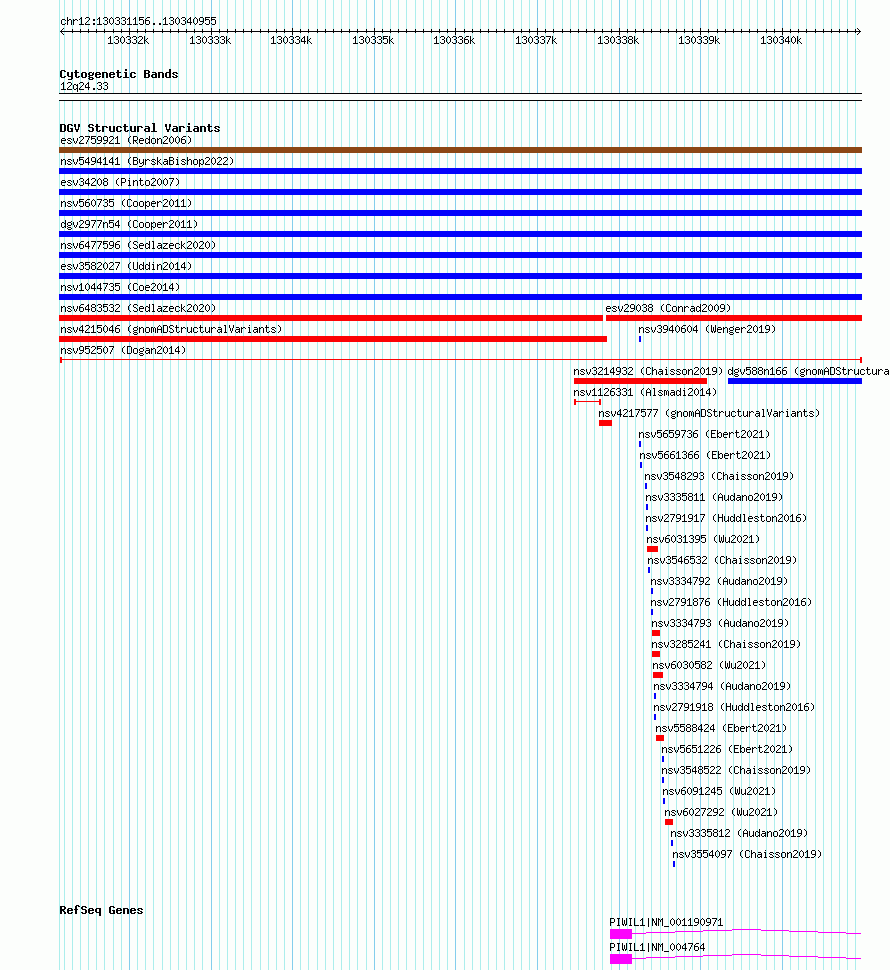
Task: Select the Cytogenetic Bands track title
Action: click(119, 74)
